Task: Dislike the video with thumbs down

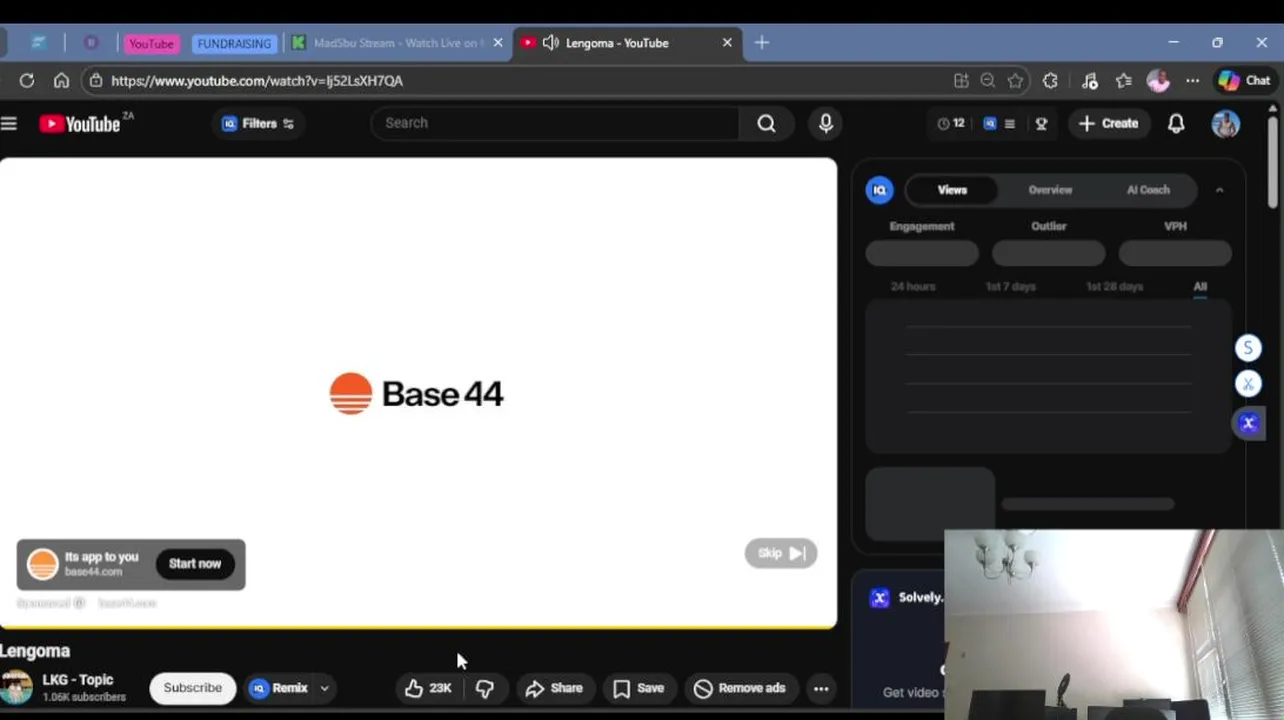Action: tap(485, 688)
